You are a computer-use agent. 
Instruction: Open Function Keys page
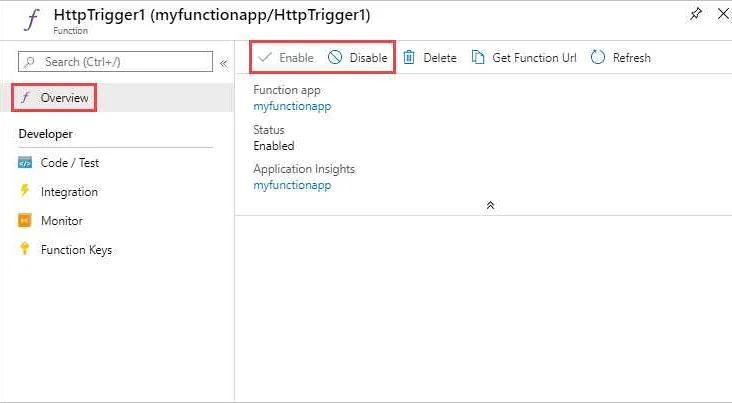click(x=77, y=250)
